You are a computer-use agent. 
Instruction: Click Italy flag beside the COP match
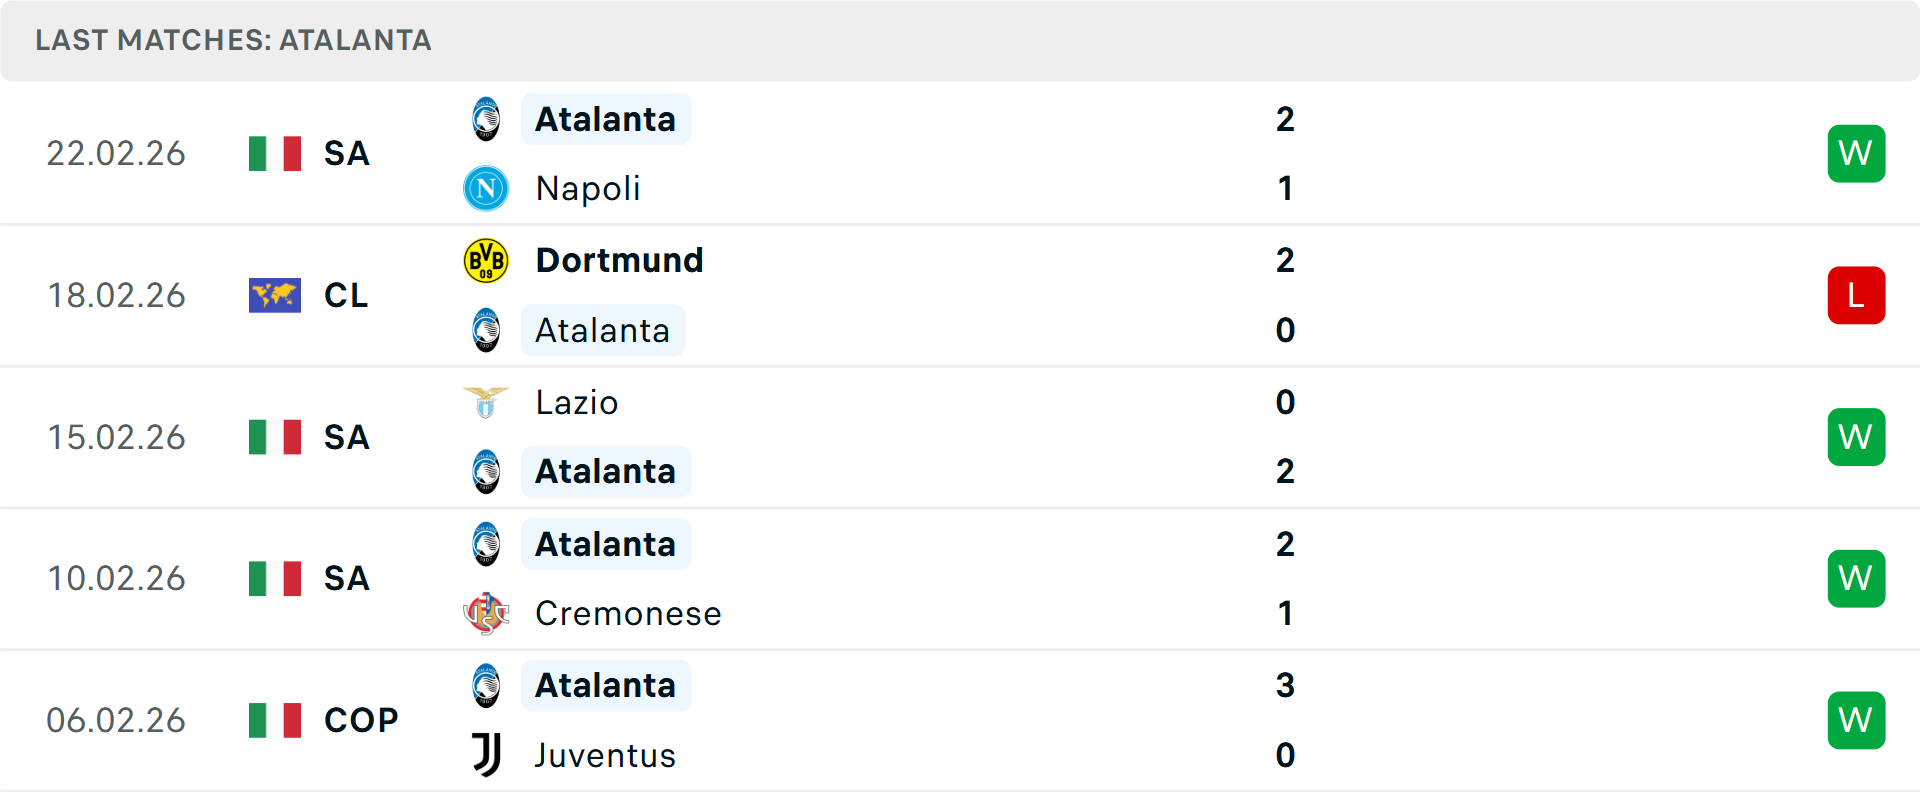[x=275, y=720]
